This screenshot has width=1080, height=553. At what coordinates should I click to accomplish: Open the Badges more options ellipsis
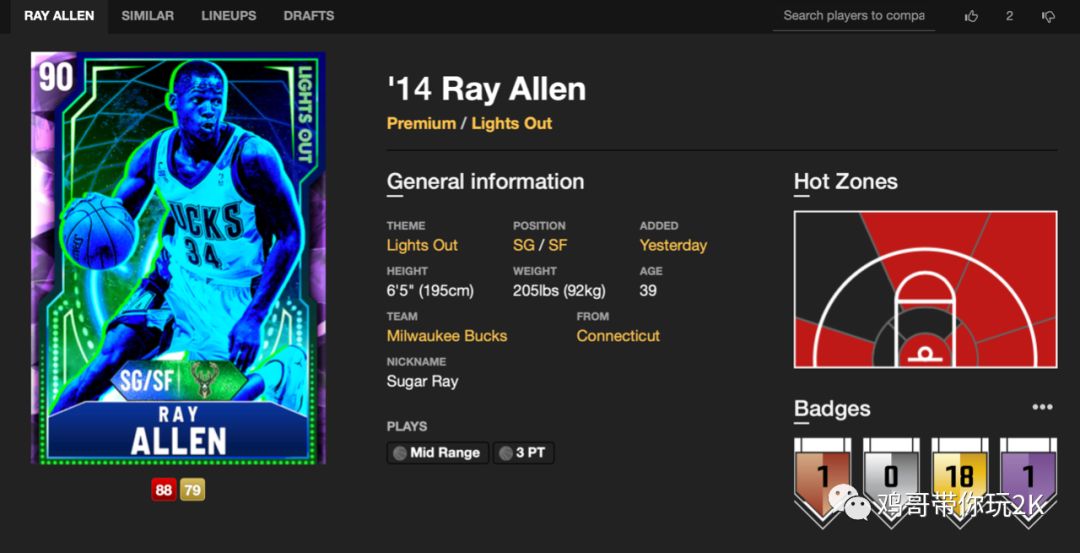pos(1042,407)
